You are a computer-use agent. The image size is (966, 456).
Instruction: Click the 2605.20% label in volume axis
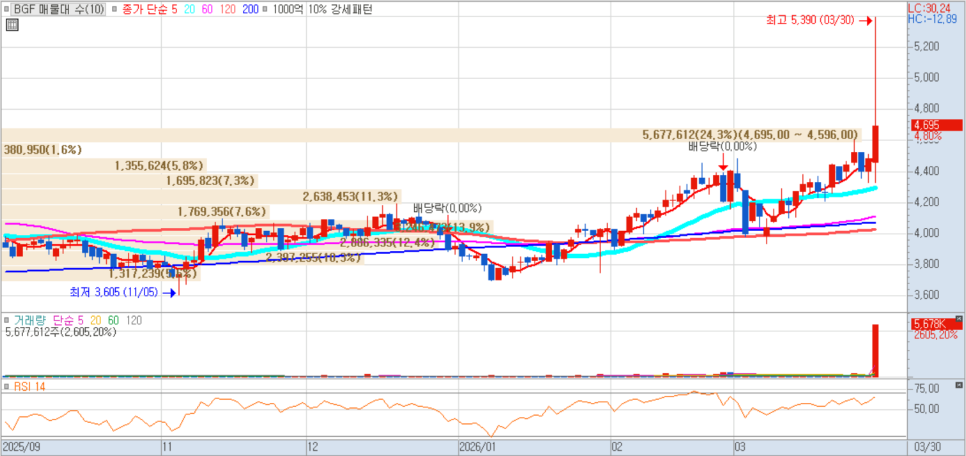point(934,335)
